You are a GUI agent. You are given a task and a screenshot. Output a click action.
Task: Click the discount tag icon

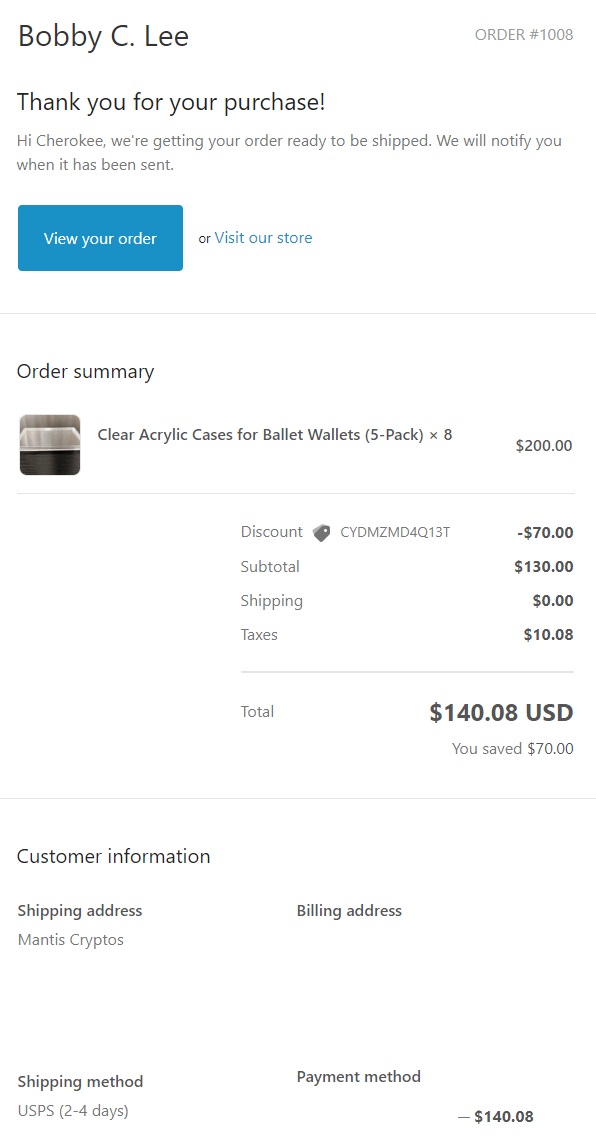tap(321, 532)
